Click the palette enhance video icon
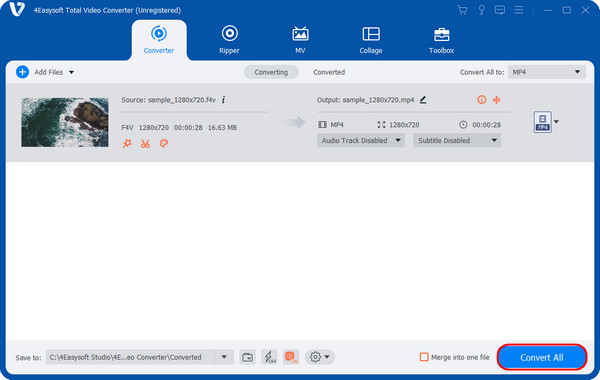 tap(164, 144)
